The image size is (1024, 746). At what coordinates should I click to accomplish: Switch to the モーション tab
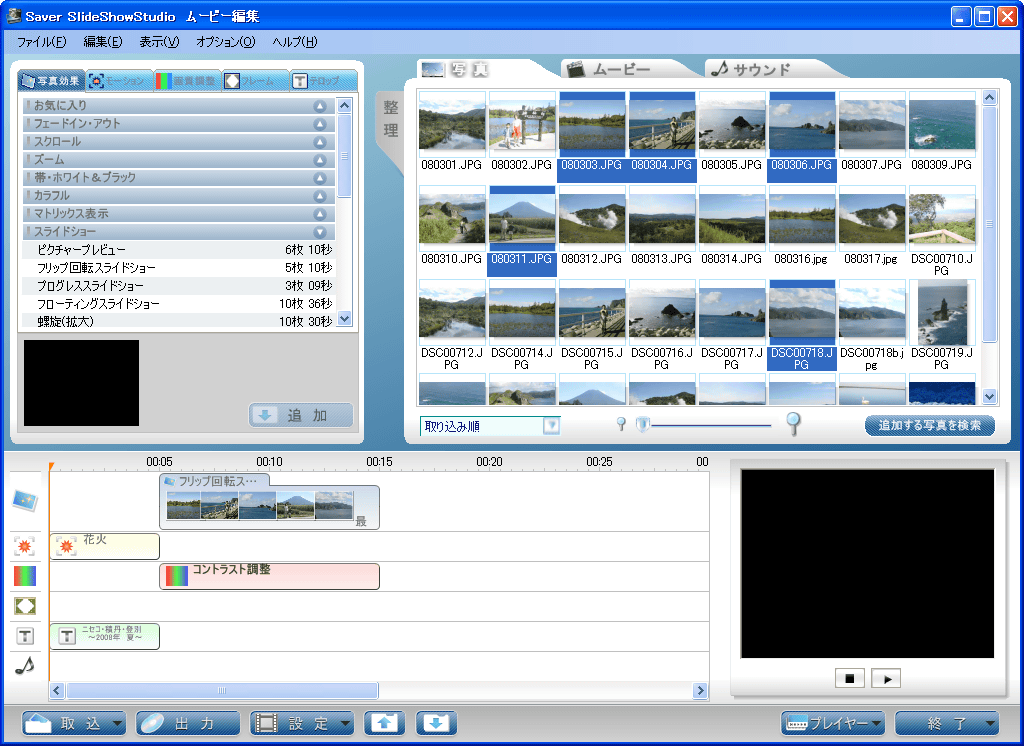click(x=120, y=81)
